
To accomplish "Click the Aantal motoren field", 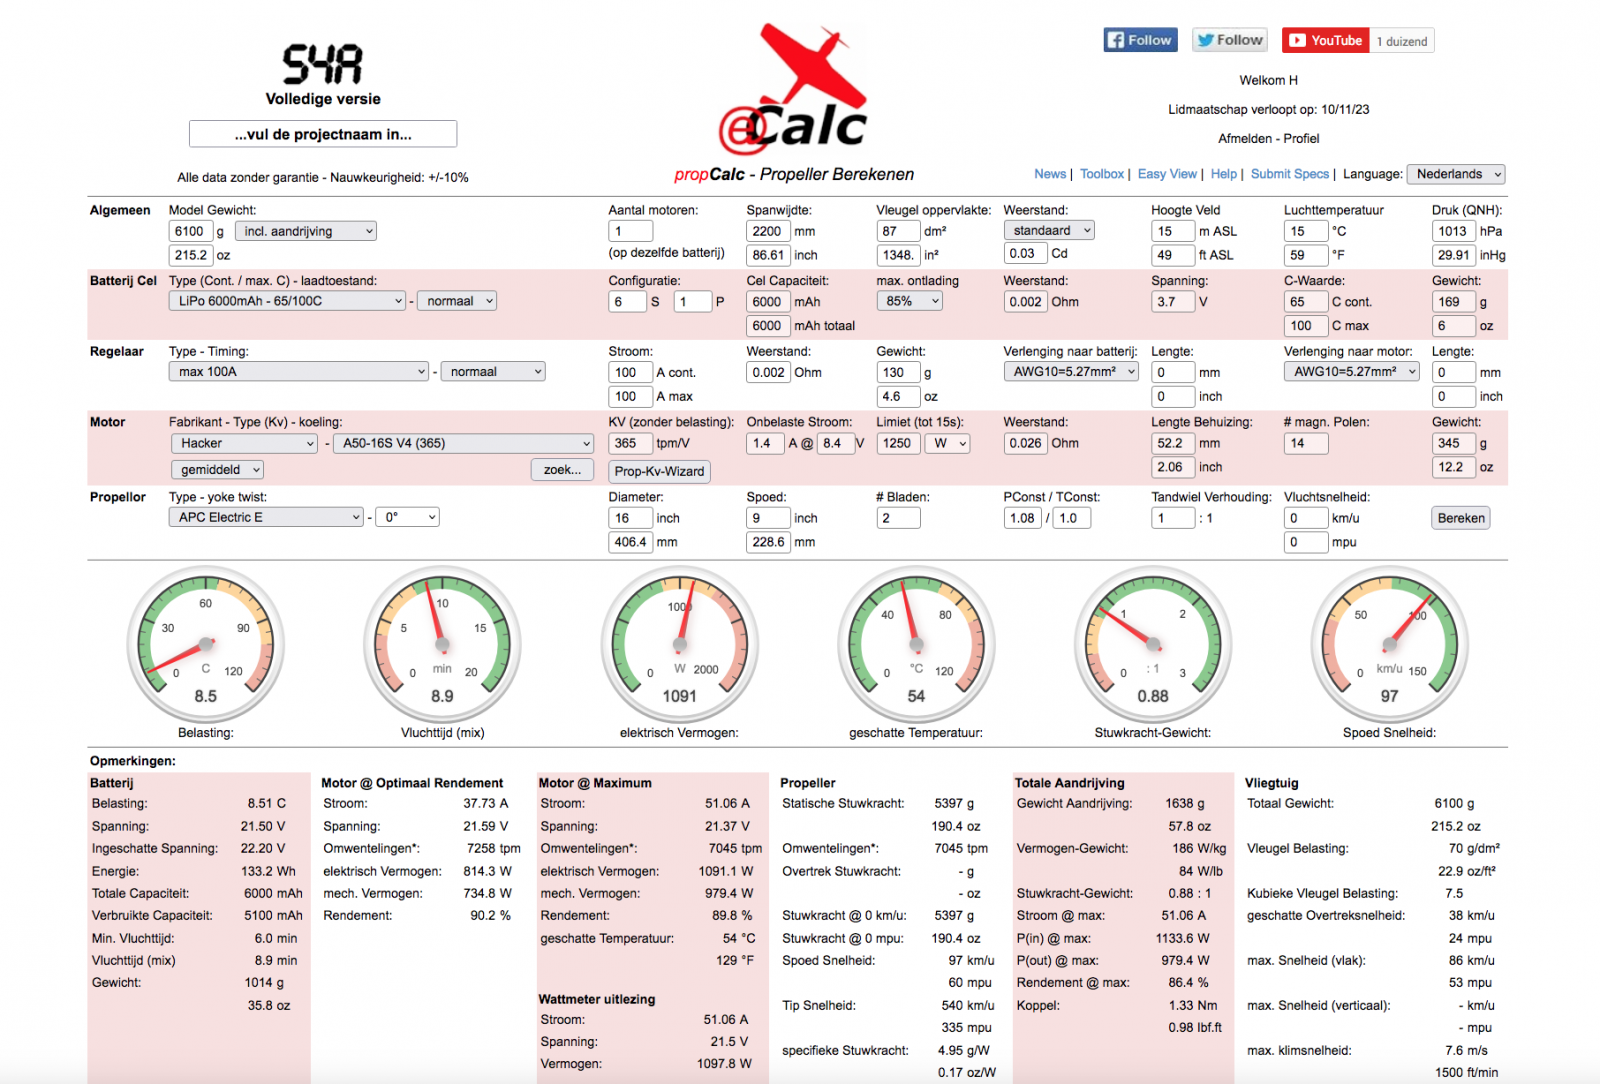I will pos(631,231).
